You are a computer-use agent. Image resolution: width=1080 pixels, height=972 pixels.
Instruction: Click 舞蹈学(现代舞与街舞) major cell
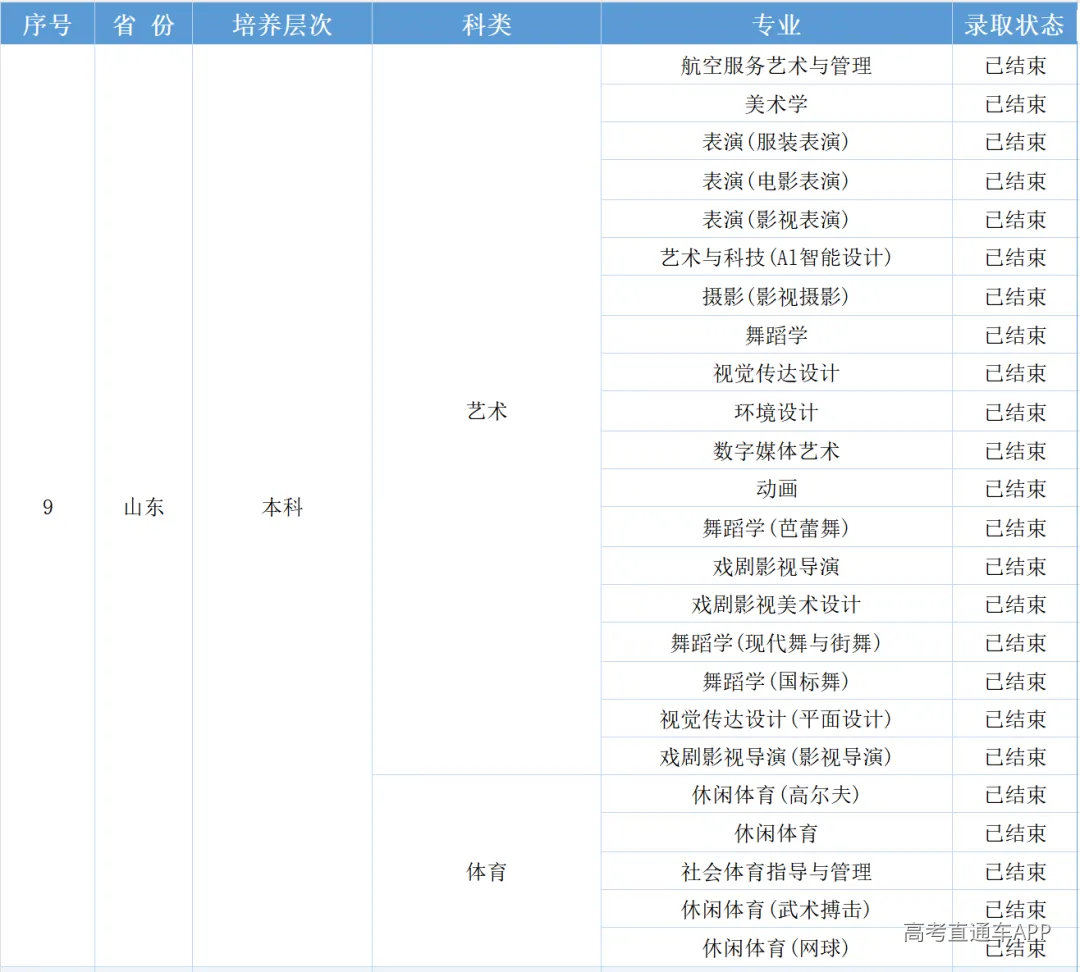[x=776, y=643]
